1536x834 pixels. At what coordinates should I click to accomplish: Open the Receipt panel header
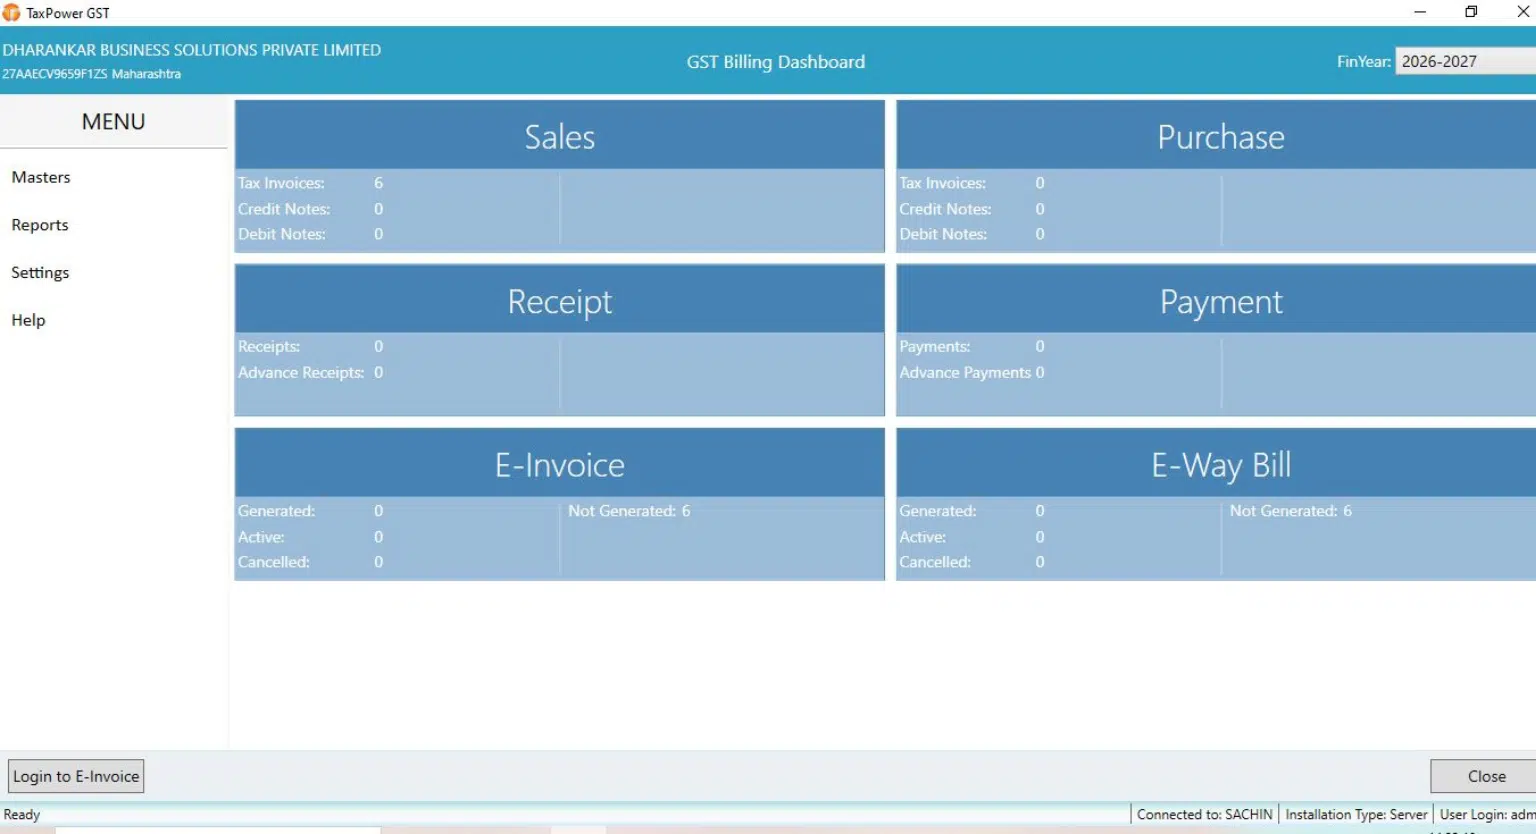coord(560,299)
